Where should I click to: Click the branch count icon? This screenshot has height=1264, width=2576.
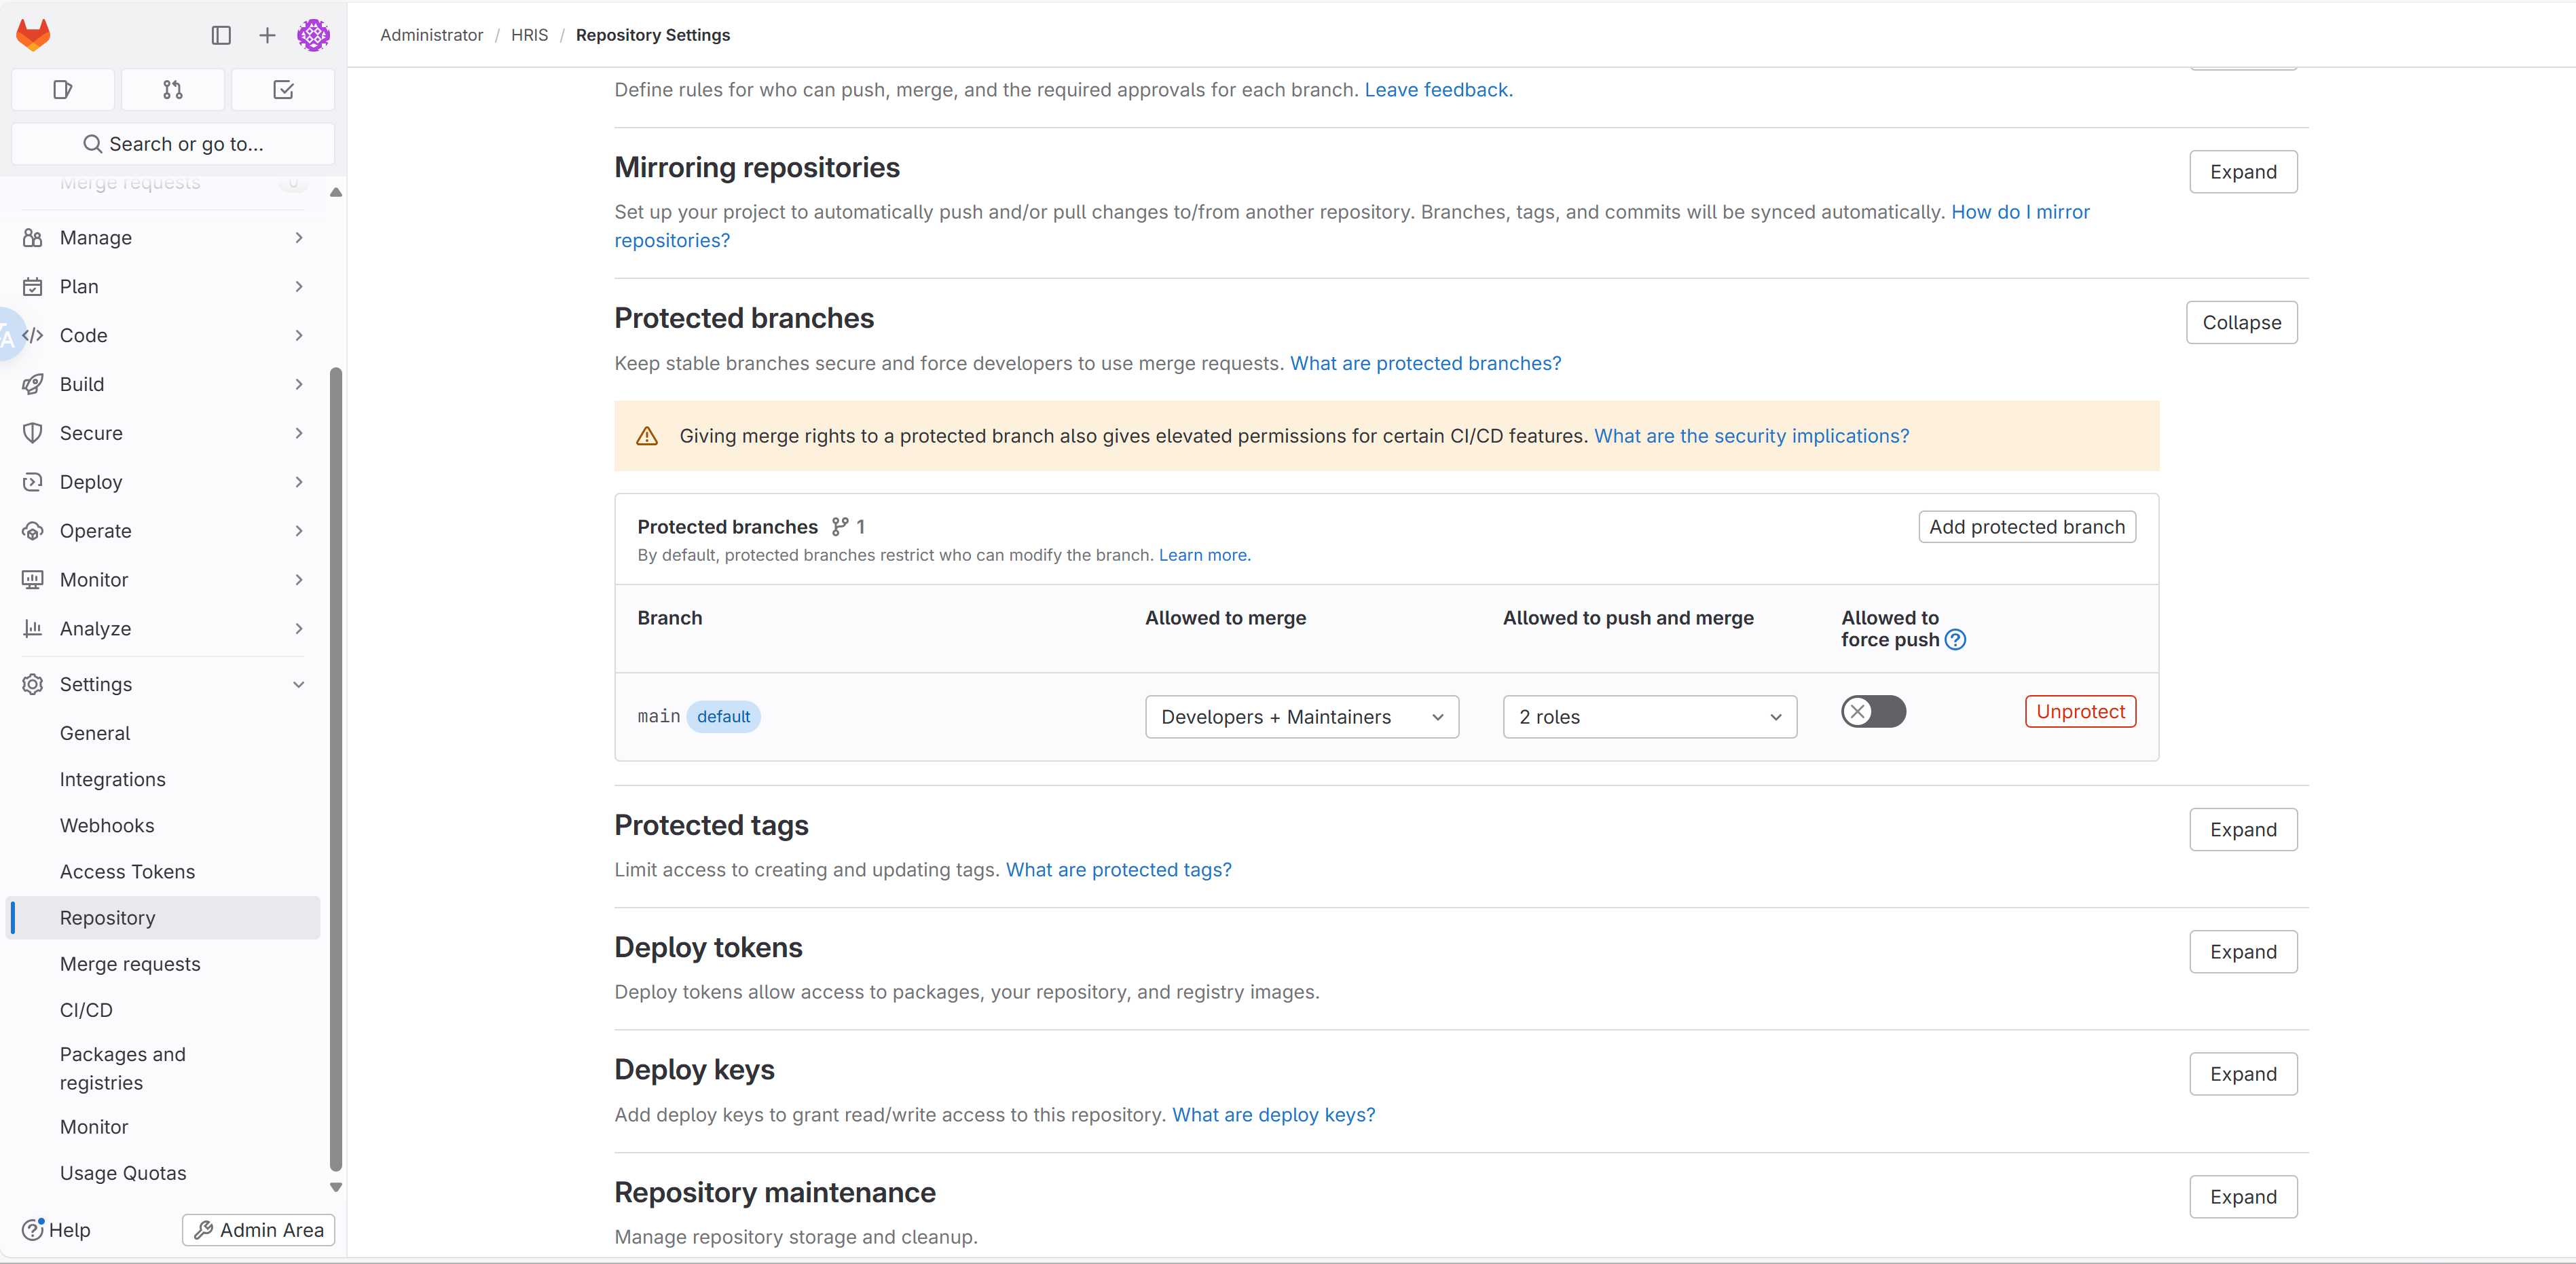click(x=840, y=527)
